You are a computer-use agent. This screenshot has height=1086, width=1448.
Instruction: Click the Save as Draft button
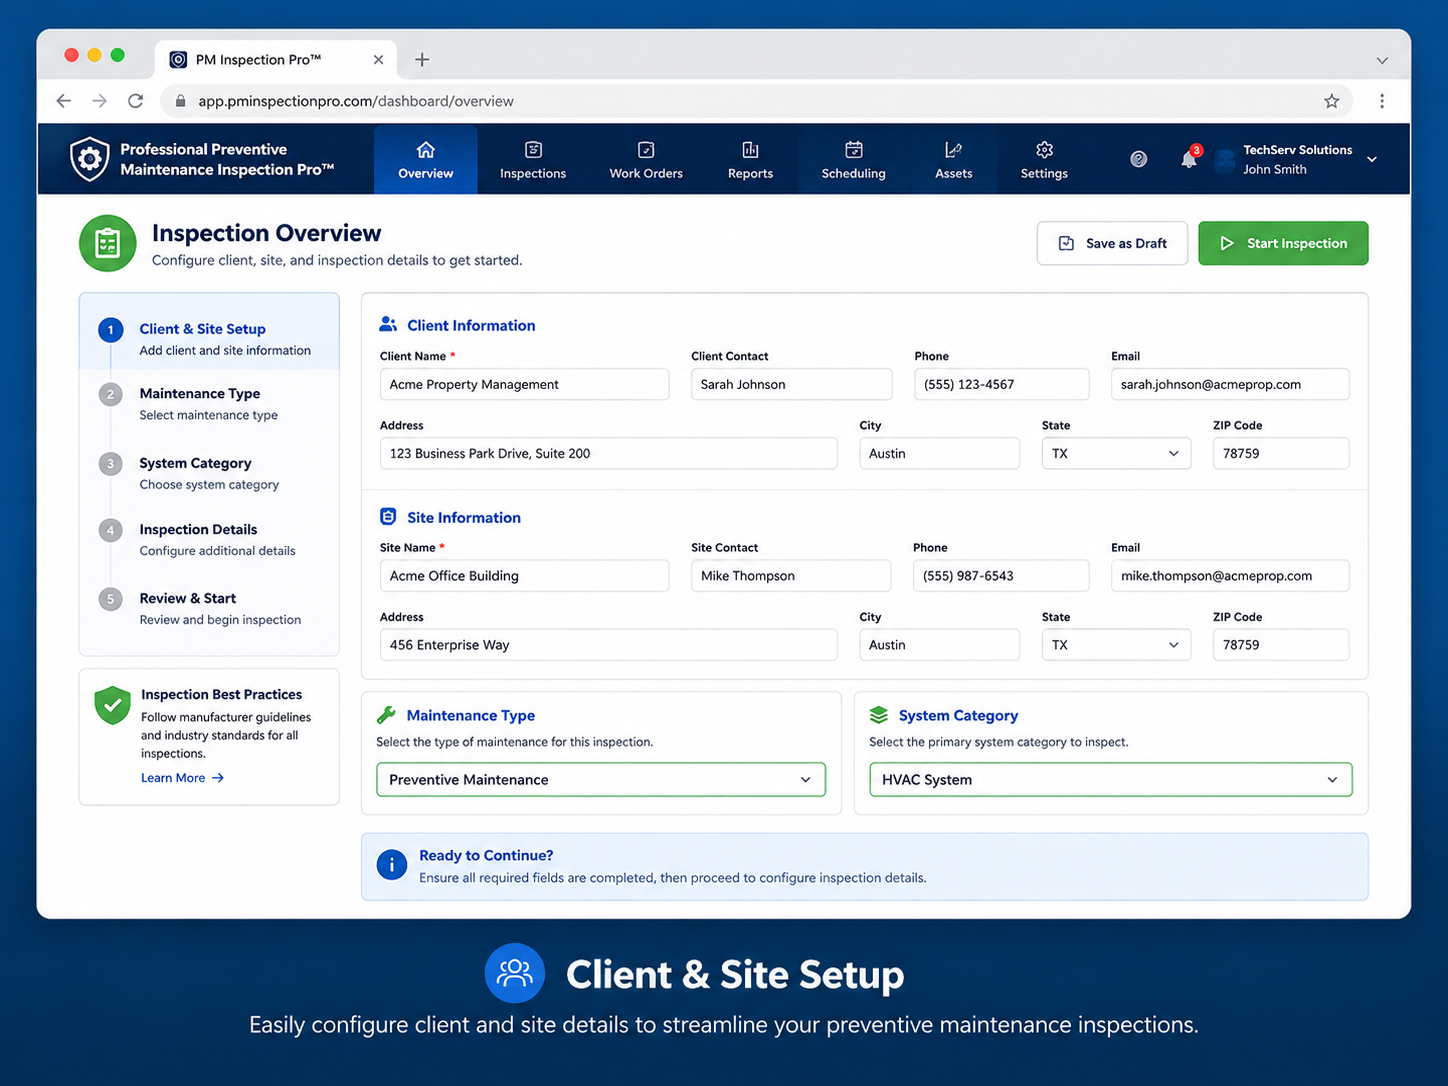1112,243
